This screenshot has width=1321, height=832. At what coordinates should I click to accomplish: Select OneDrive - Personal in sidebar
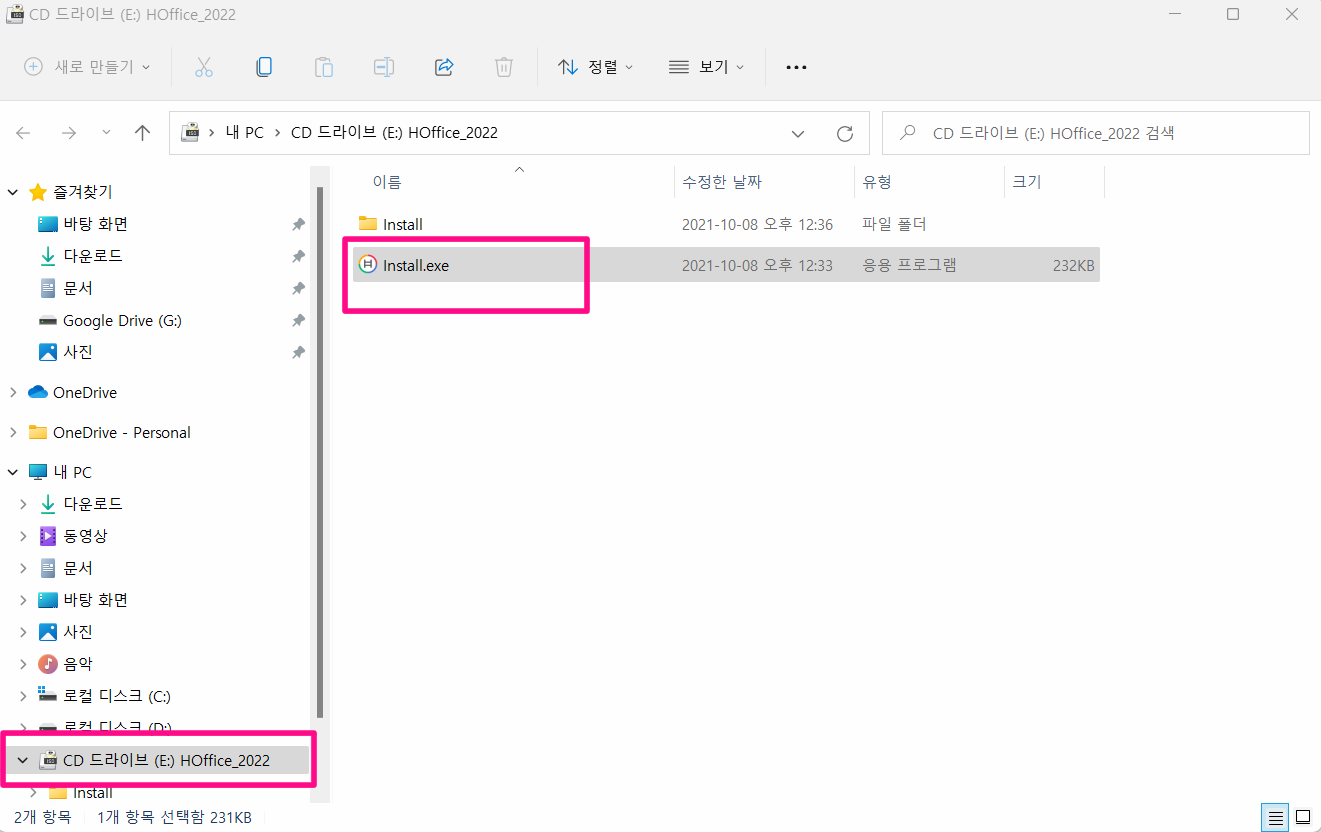tap(122, 433)
